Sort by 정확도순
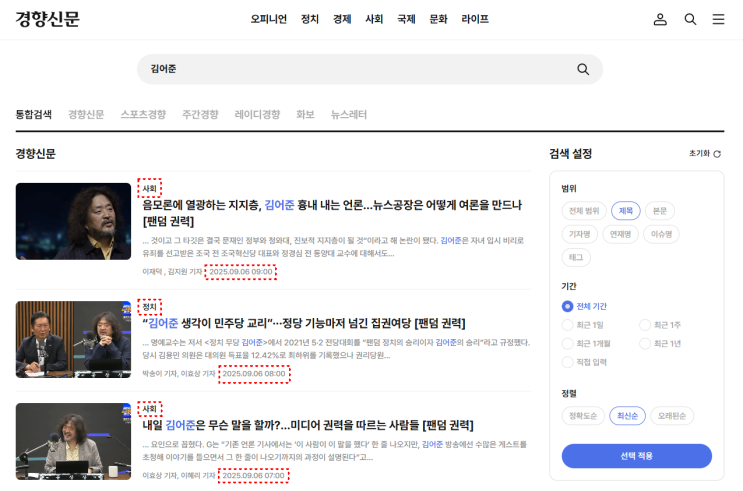Screen dimensions: 743x491 [x=583, y=416]
